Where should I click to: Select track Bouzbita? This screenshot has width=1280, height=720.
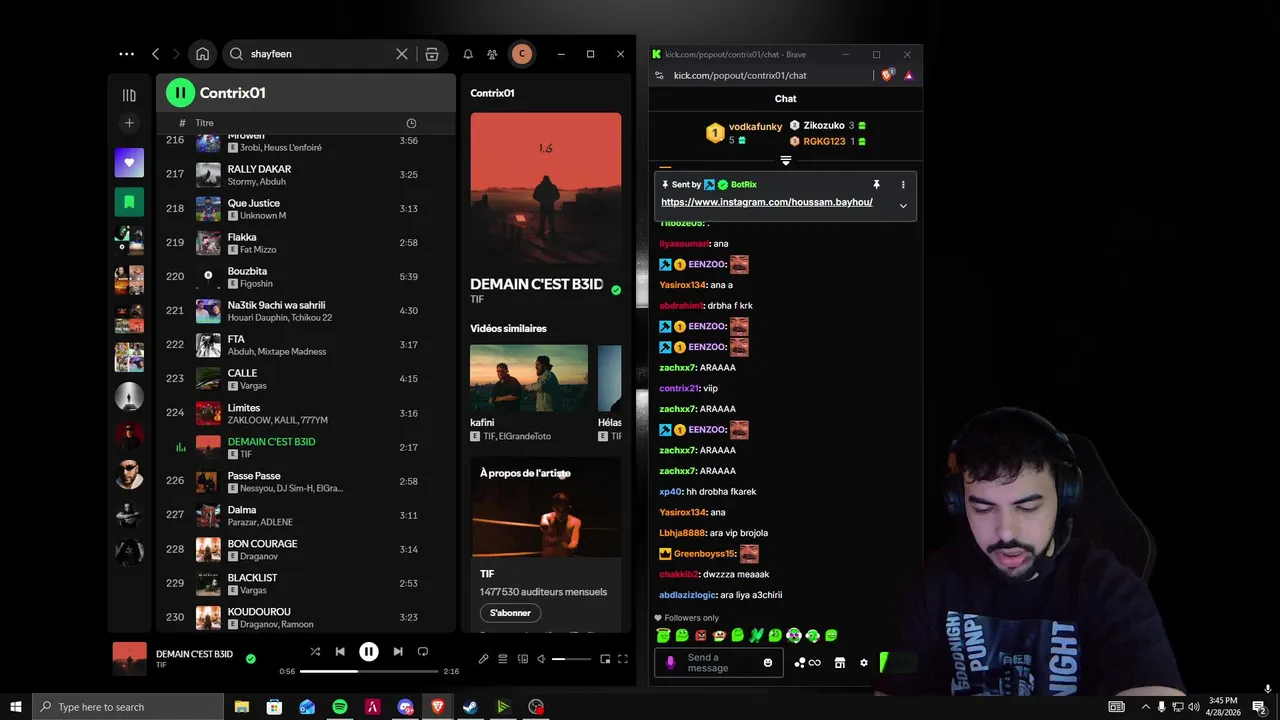[305, 277]
